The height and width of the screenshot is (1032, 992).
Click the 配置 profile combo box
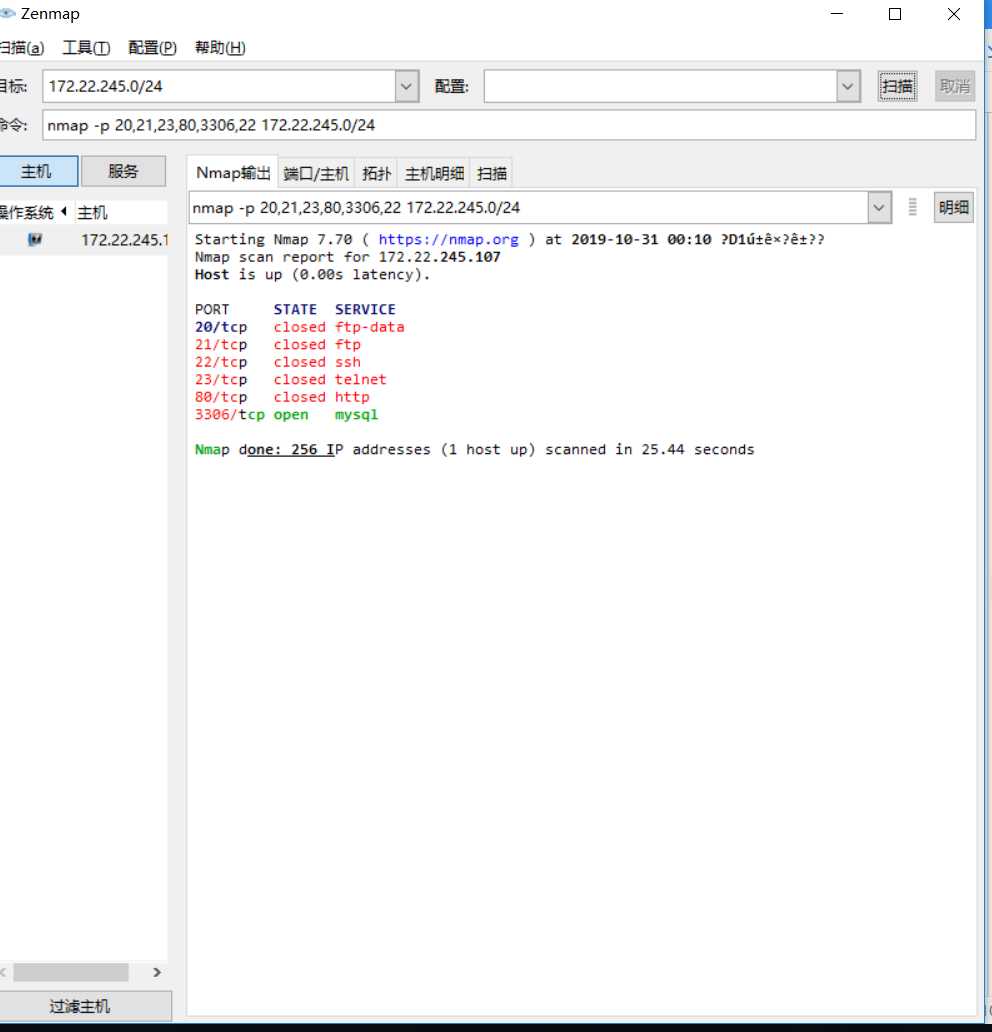click(660, 86)
